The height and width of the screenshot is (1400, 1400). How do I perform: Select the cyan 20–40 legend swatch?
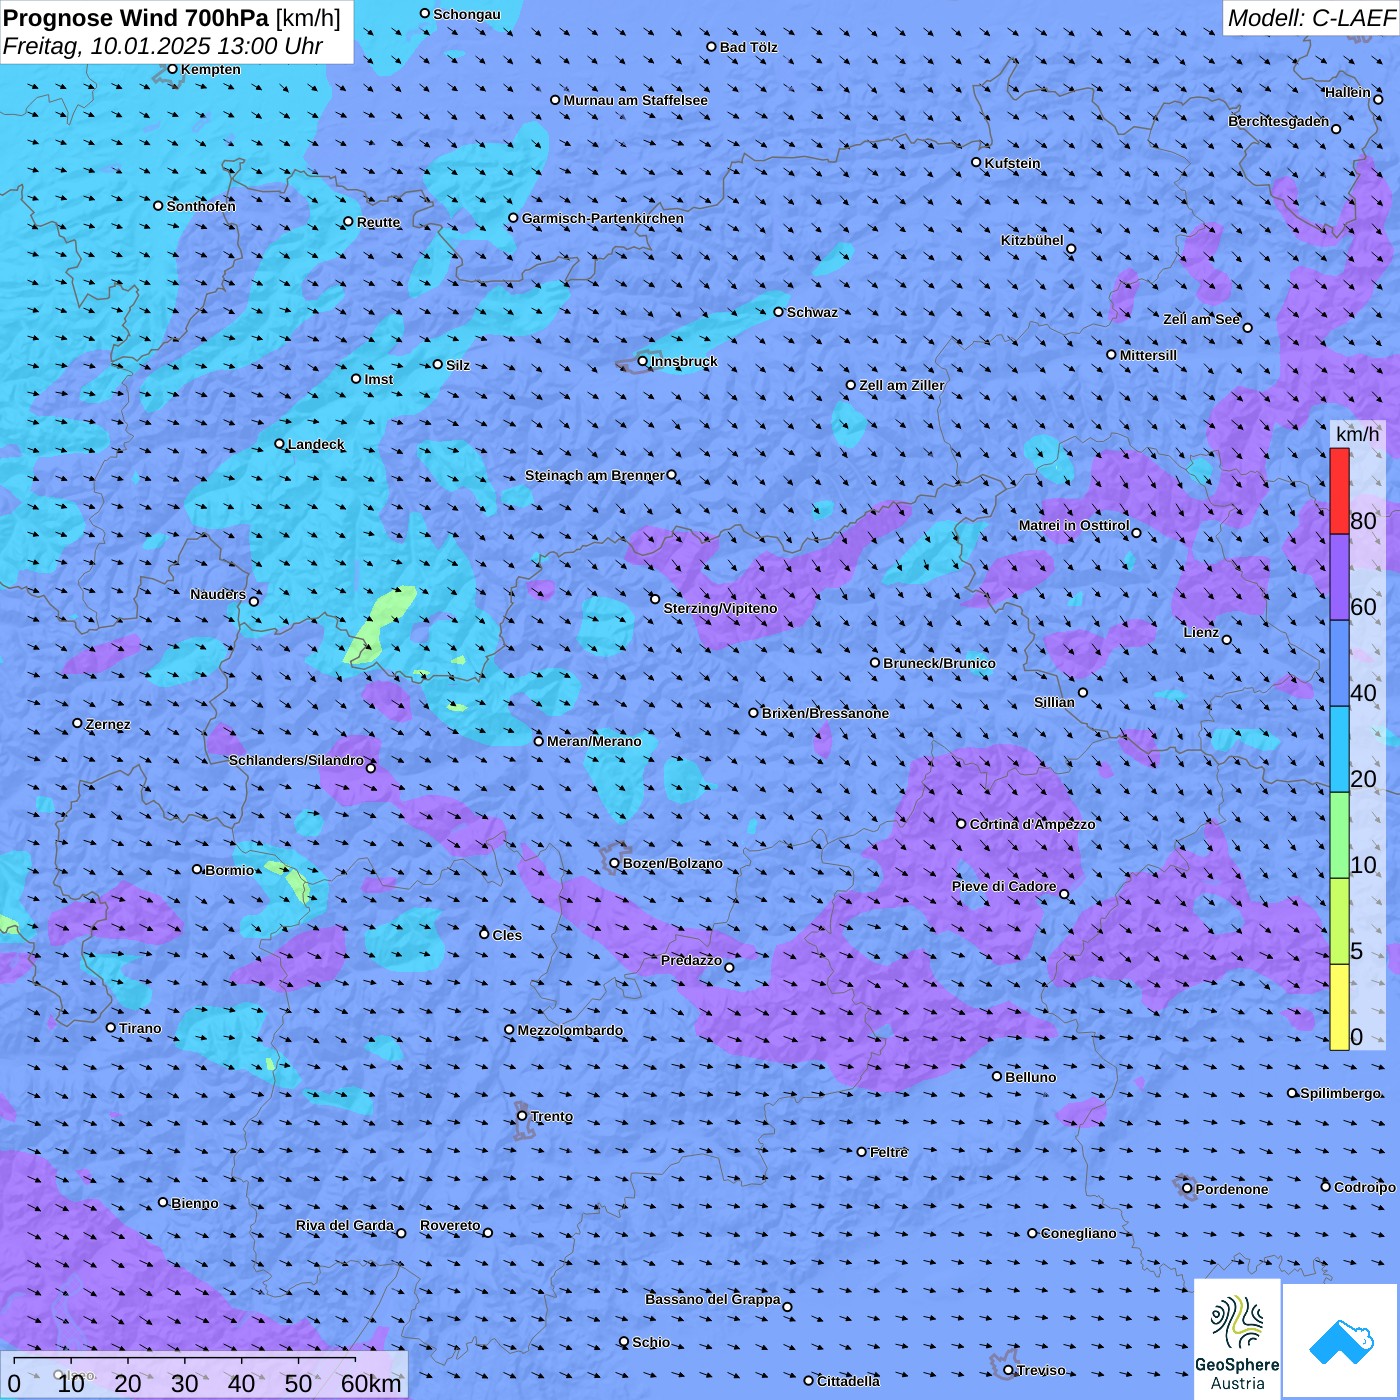(1339, 750)
